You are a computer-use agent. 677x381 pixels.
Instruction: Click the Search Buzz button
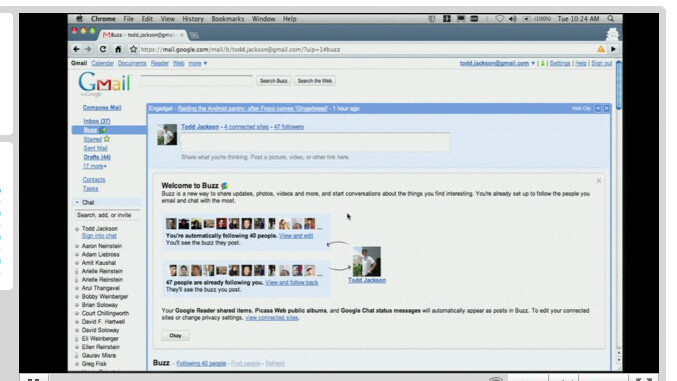[x=273, y=81]
